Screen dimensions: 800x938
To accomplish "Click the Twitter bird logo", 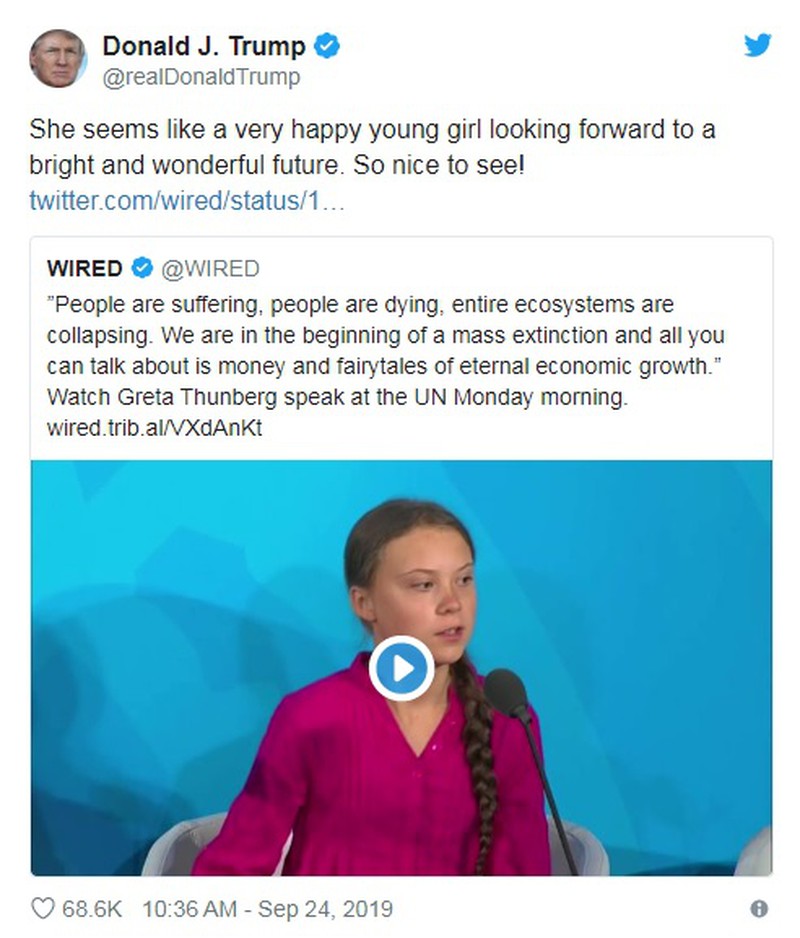I will coord(757,46).
